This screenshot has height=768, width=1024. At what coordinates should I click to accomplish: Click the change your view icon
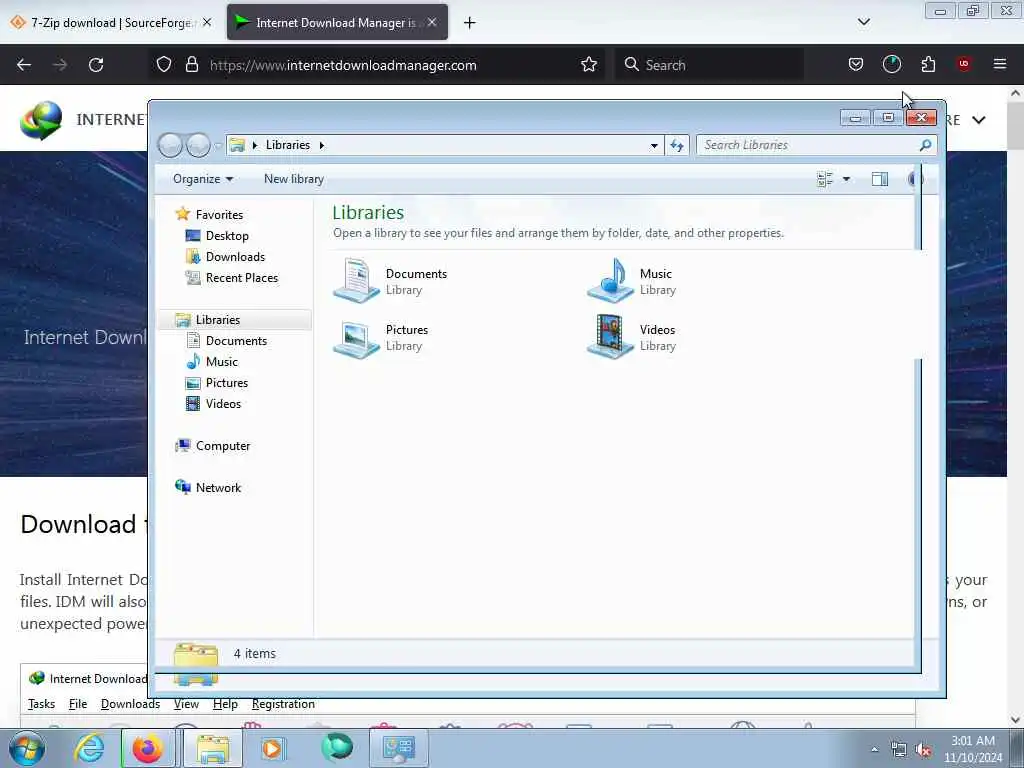[825, 179]
